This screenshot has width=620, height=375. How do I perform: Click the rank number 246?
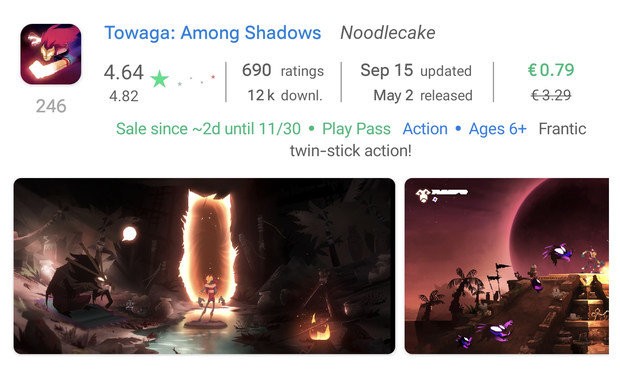51,106
